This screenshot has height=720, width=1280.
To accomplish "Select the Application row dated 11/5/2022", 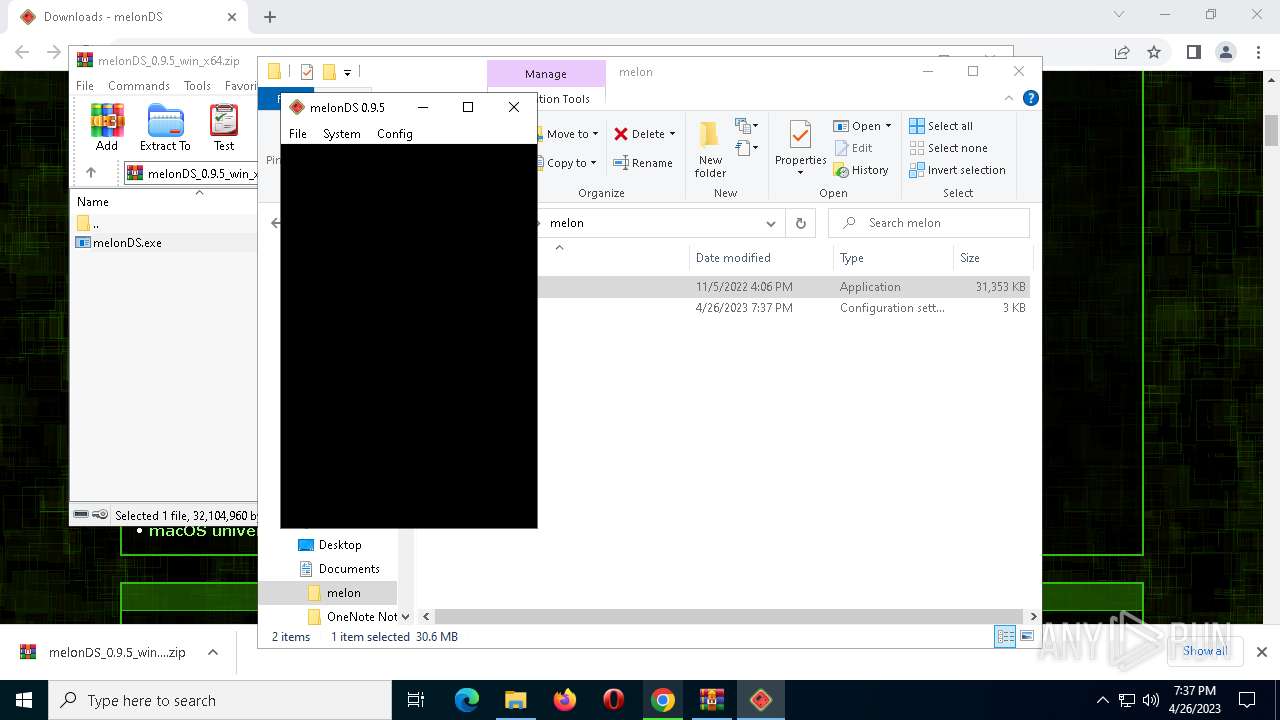I will point(723,287).
